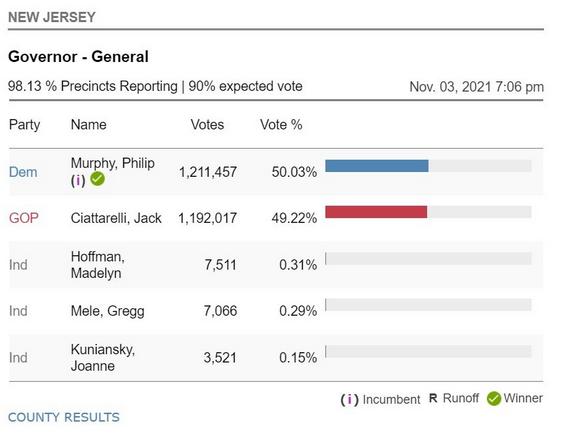
Task: Click the Winner checkmark icon in legend
Action: pyautogui.click(x=493, y=399)
